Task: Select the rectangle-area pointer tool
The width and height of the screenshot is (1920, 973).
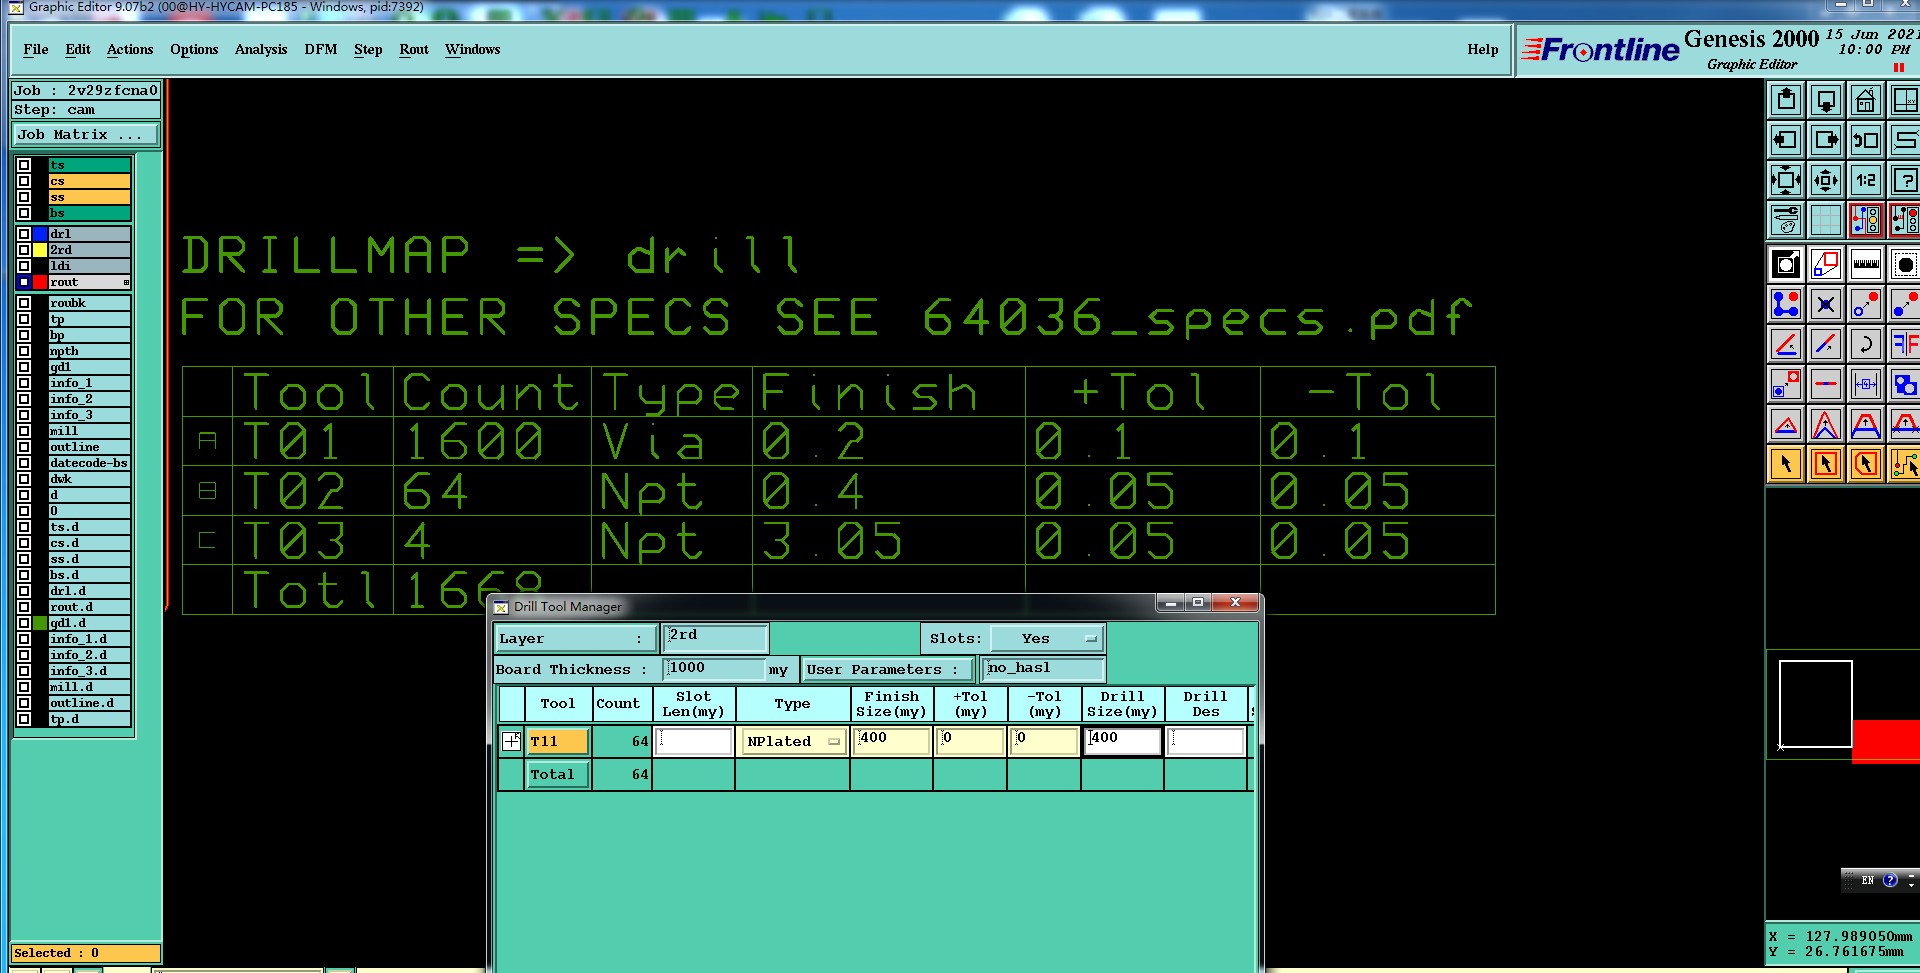Action: coord(1825,465)
